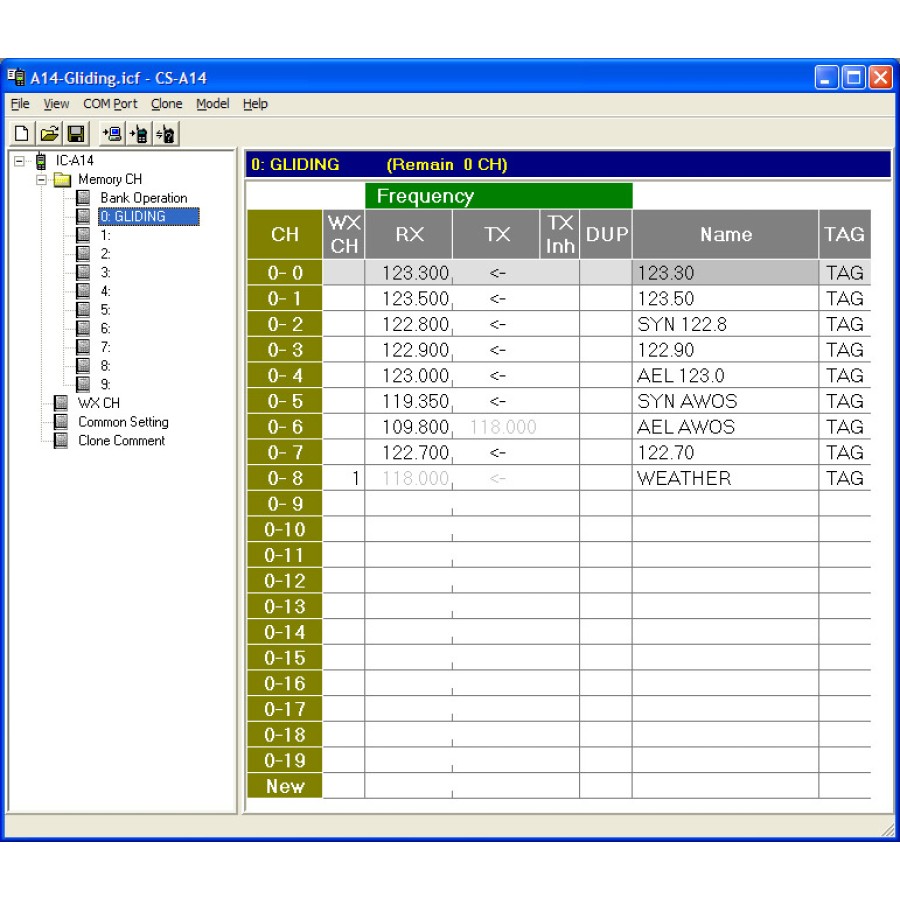Click the empty Name cell in row 0-10

click(x=726, y=530)
